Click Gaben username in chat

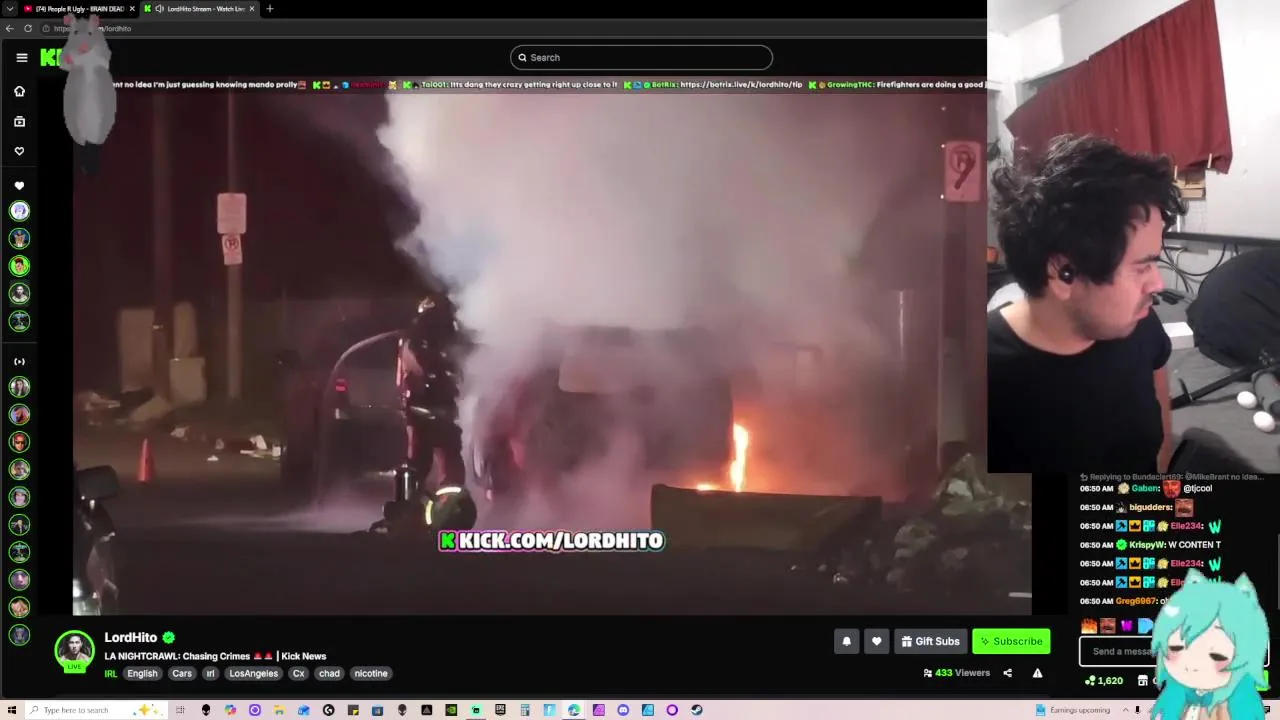[x=1145, y=488]
